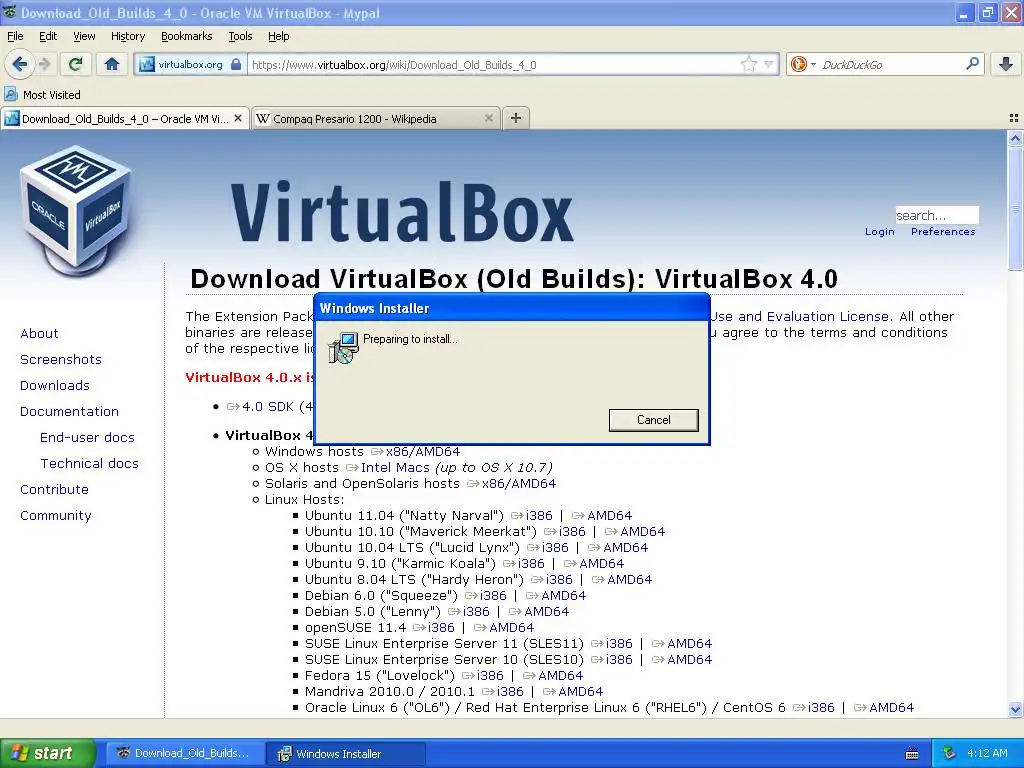Cancel the Windows Installer dialog

(653, 420)
